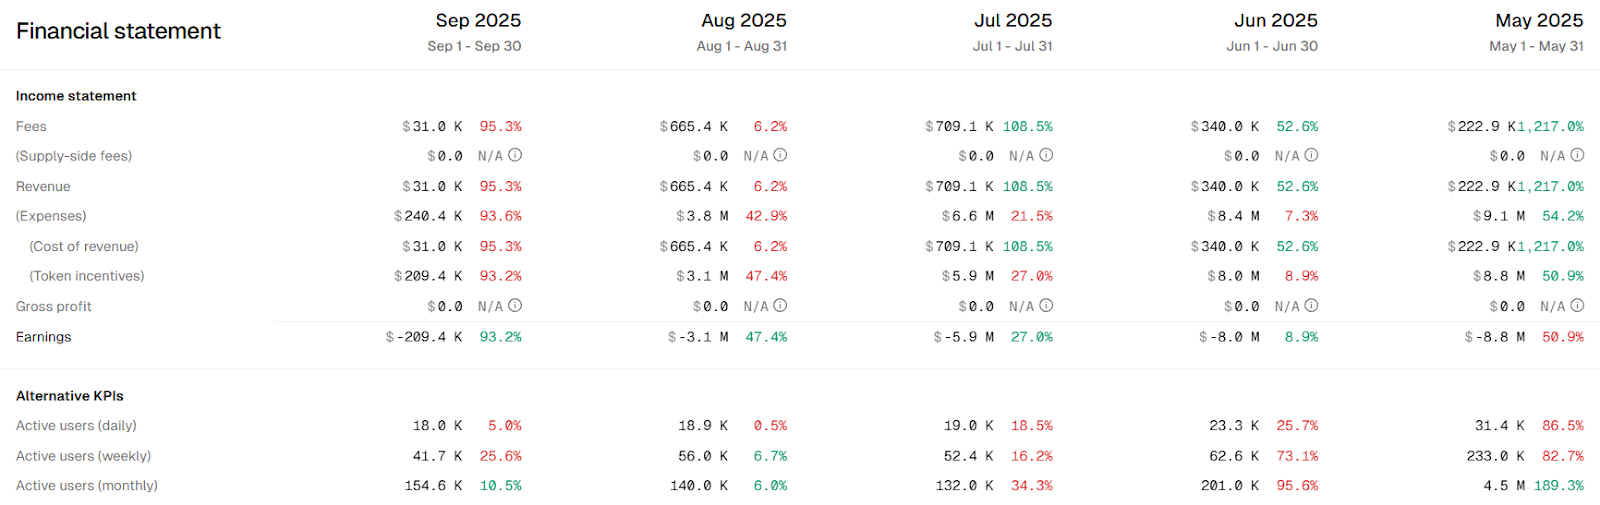Click info icon for May 2025 gross profit
This screenshot has height=505, width=1600.
pos(1577,305)
